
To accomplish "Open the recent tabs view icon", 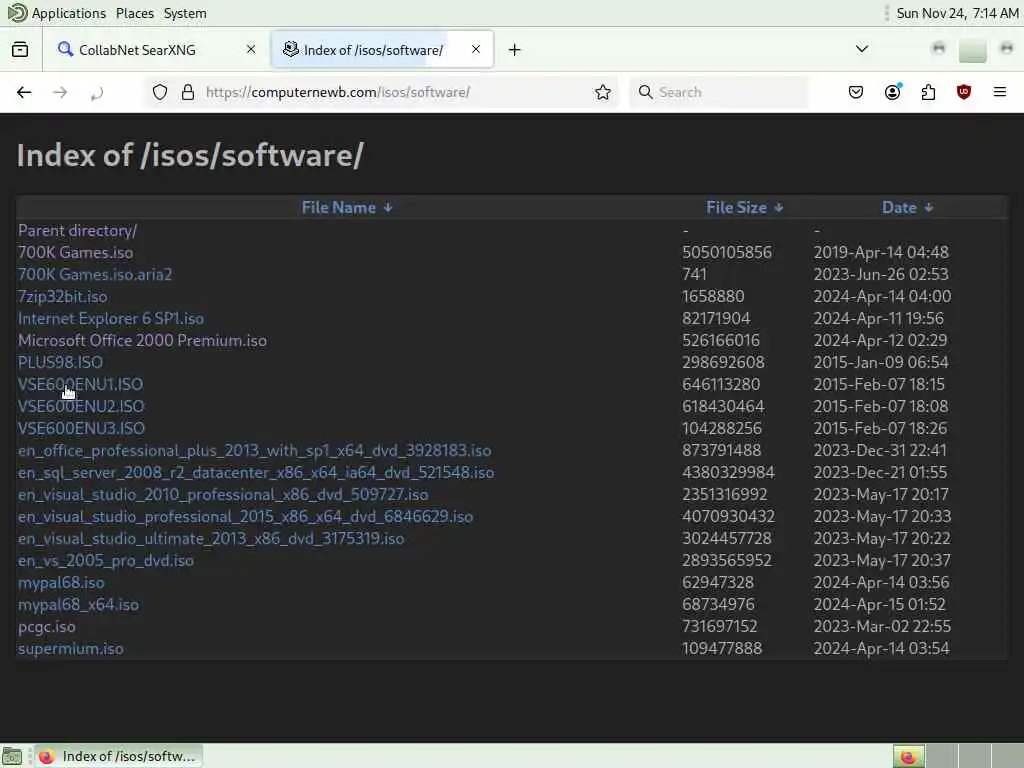I will [x=20, y=50].
